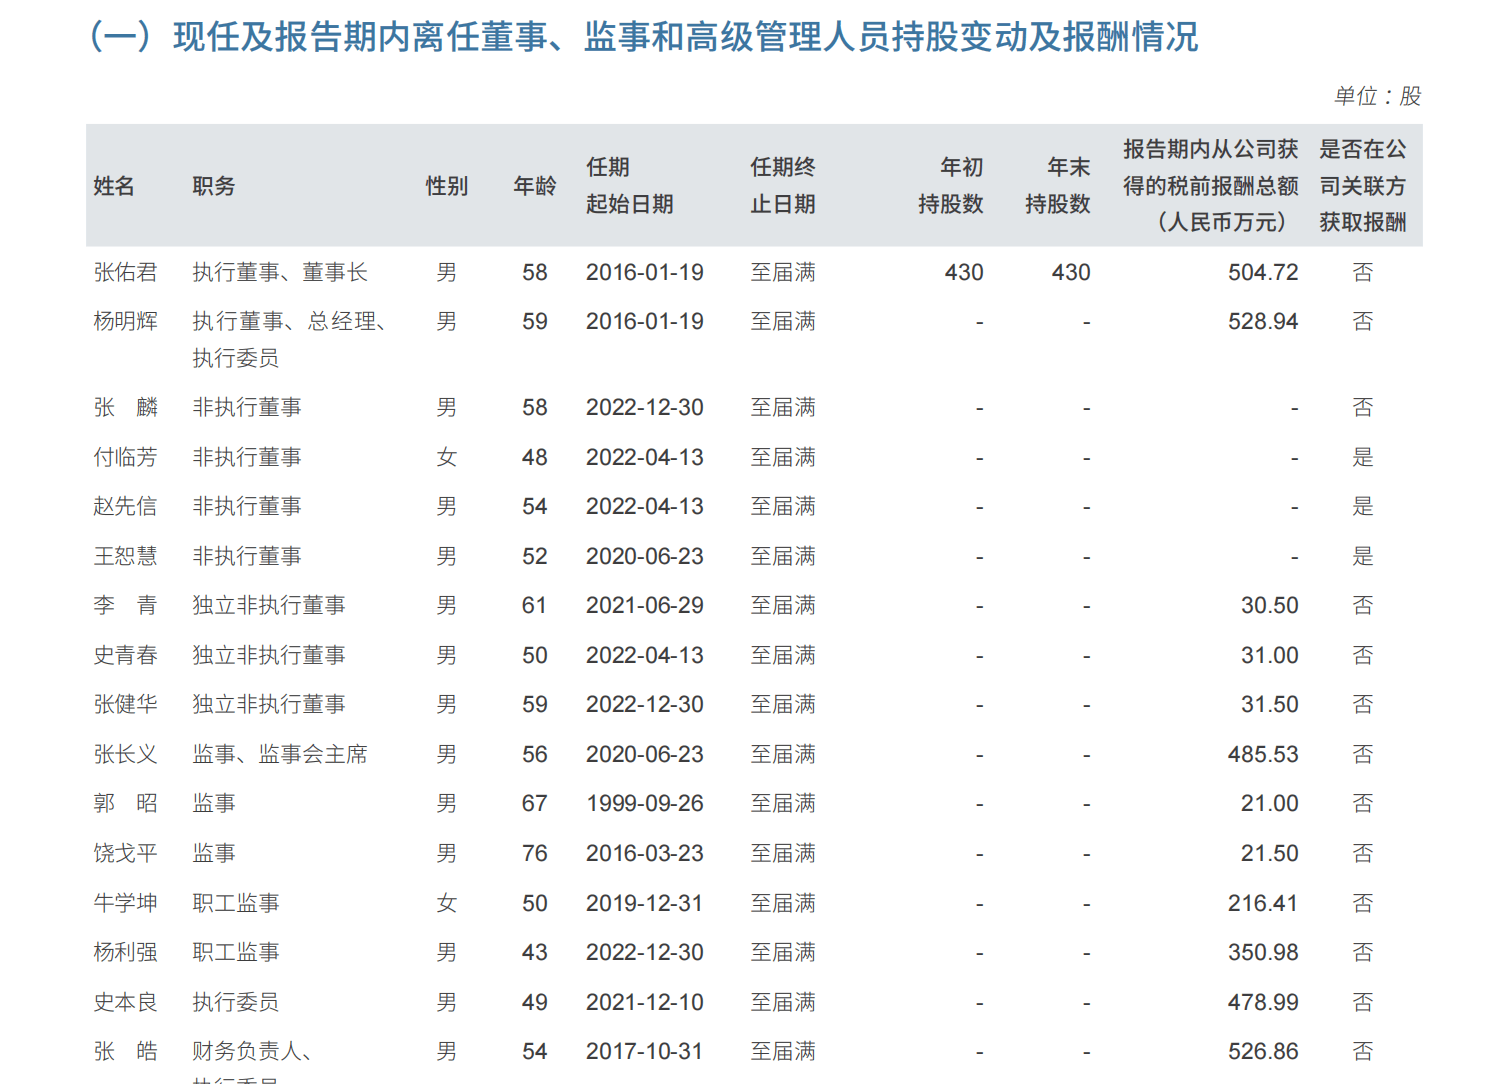Select the name 付临芳

125,457
